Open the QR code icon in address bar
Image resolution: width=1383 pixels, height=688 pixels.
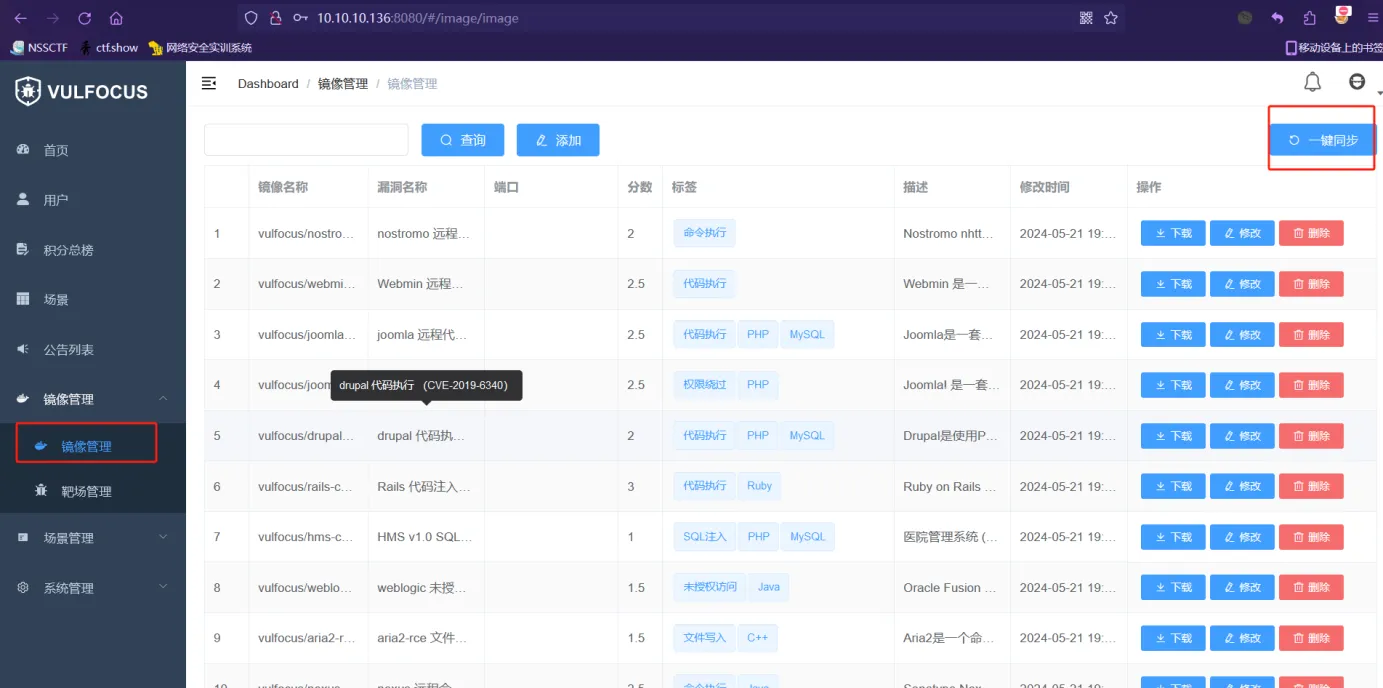pyautogui.click(x=1087, y=18)
